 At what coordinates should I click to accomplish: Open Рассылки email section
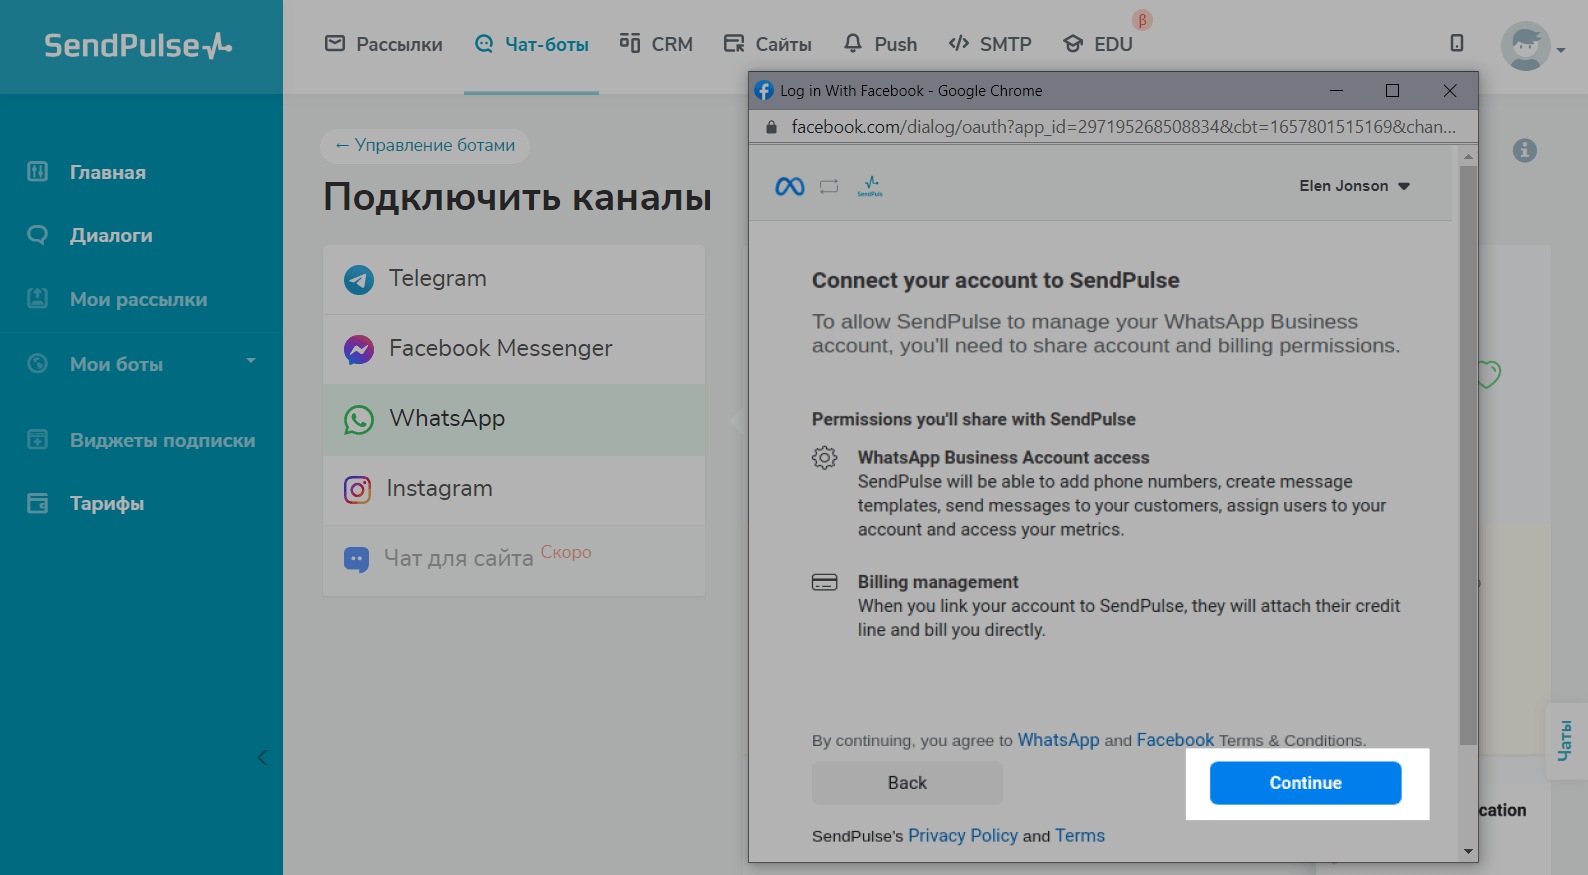pos(384,44)
